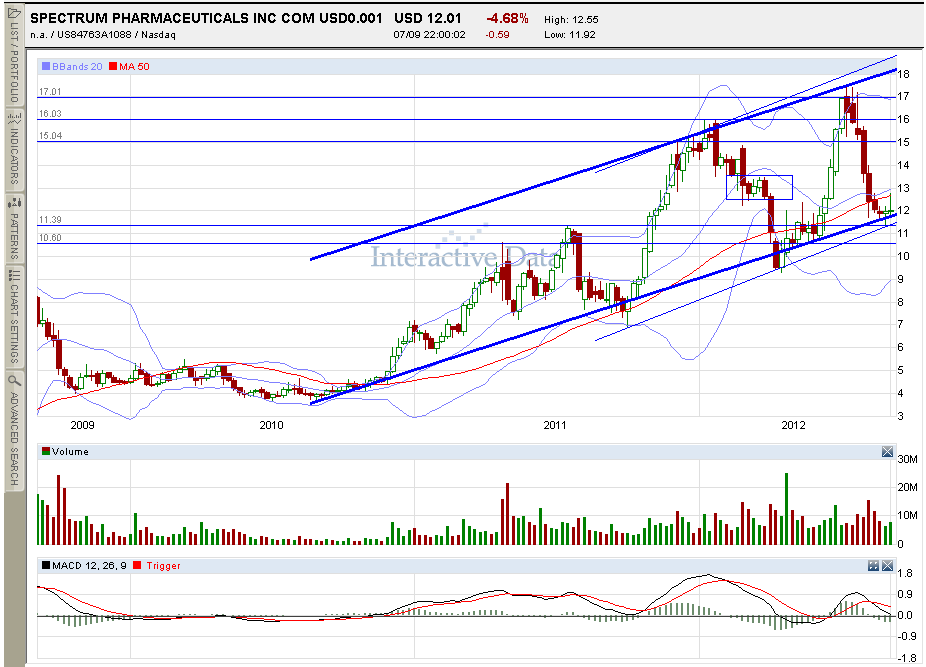Open the Patterns side tab
This screenshot has height=667, width=926.
(x=14, y=227)
